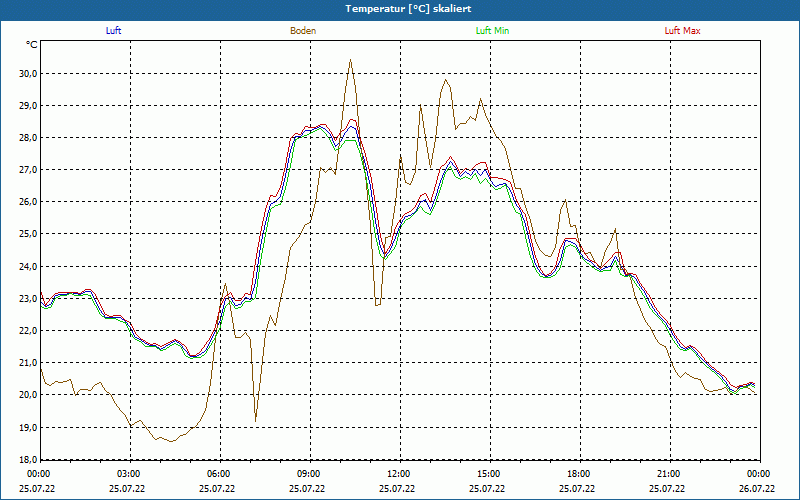Click the 03:00 time axis label
Screen dimensions: 800x500
(127, 474)
